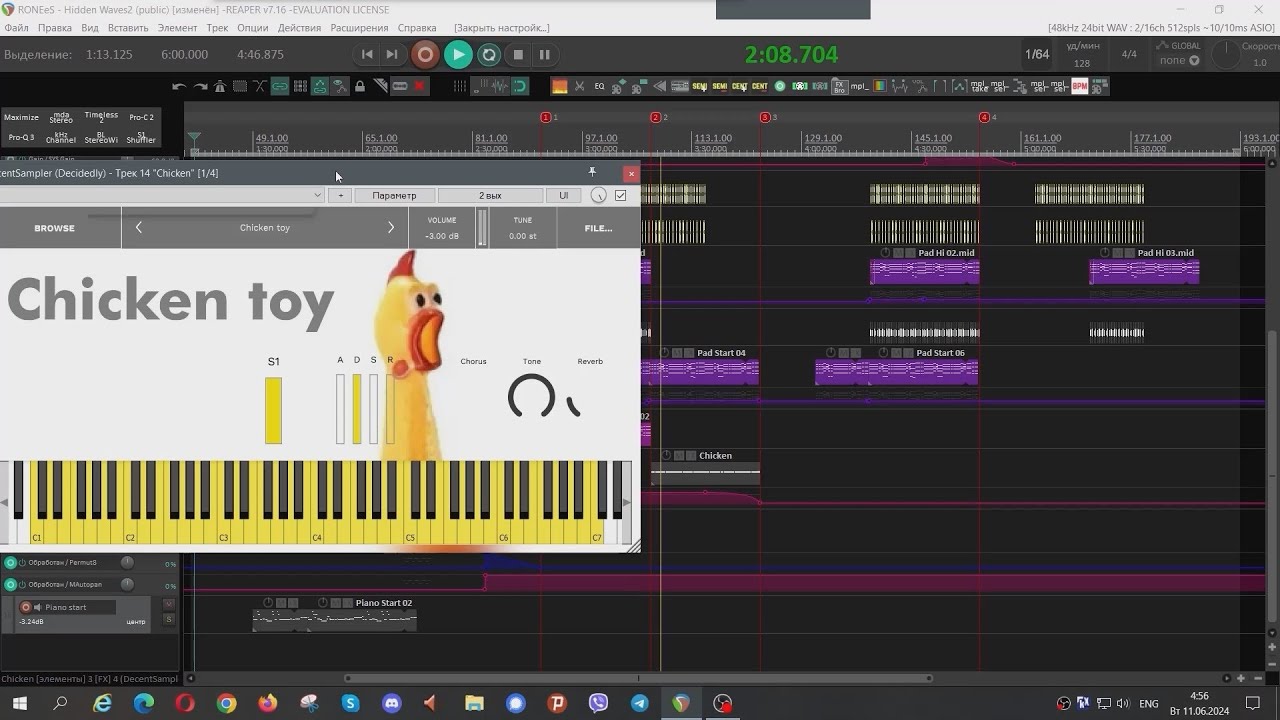The height and width of the screenshot is (720, 1280).
Task: Adjust the Permut8 envelope knob
Action: [x=127, y=562]
